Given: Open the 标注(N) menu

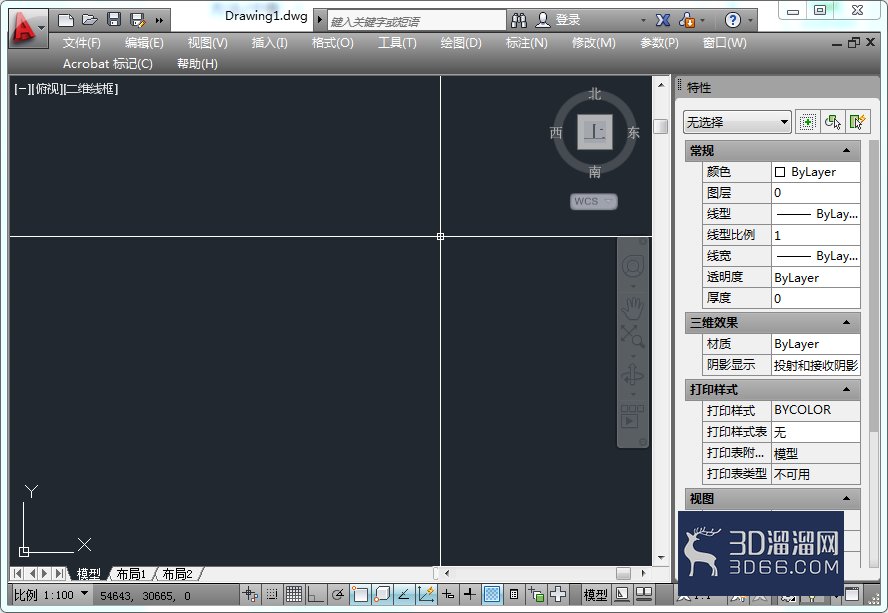Looking at the screenshot, I should tap(527, 42).
